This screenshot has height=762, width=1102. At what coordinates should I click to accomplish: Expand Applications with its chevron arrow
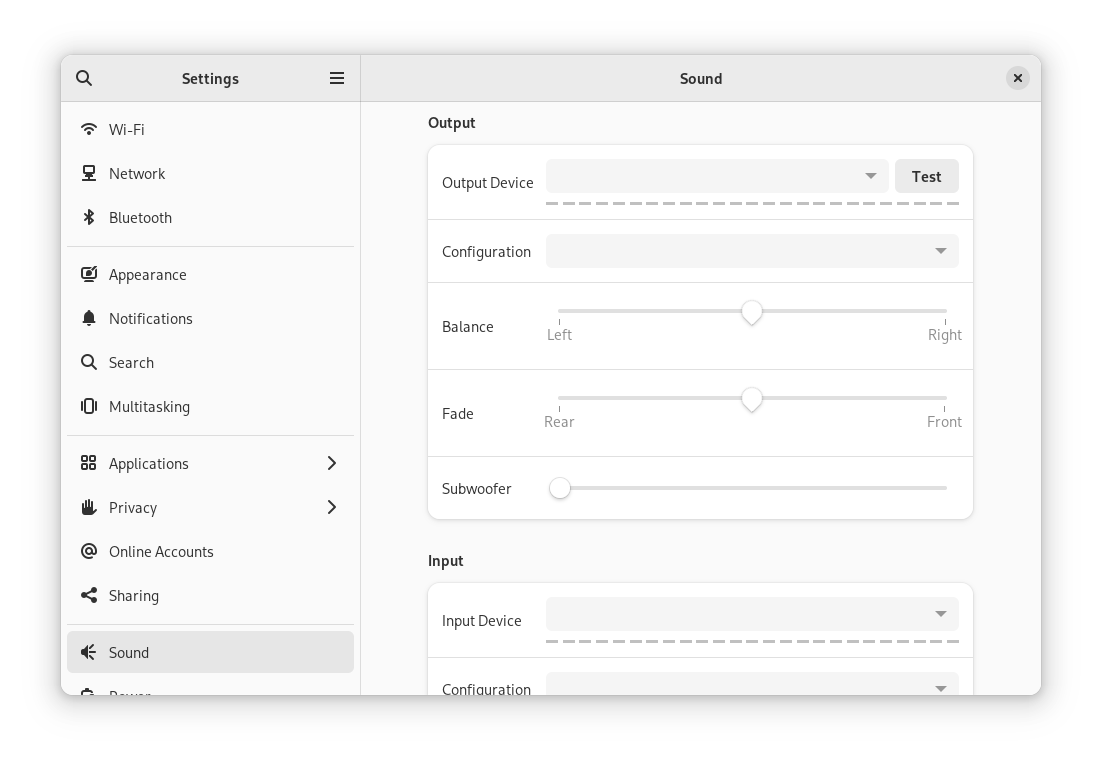coord(332,463)
